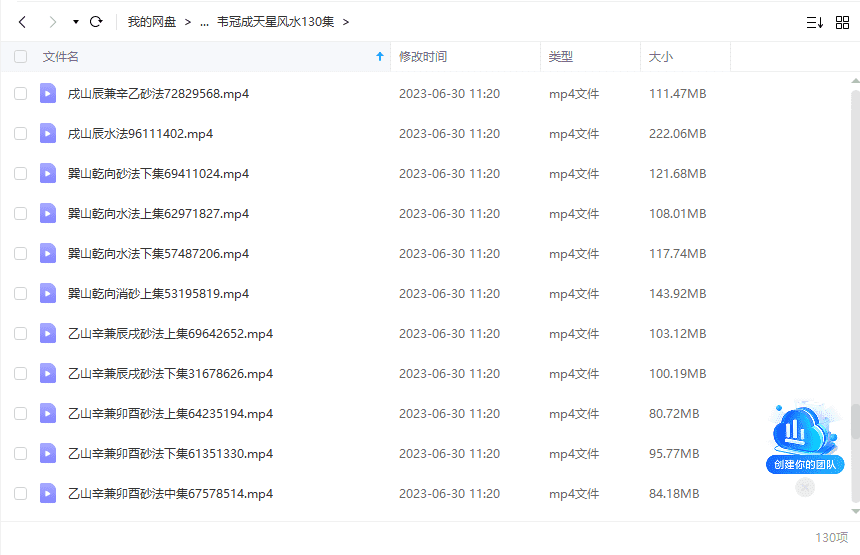This screenshot has height=555, width=860.
Task: Click the back navigation arrow
Action: (x=22, y=21)
